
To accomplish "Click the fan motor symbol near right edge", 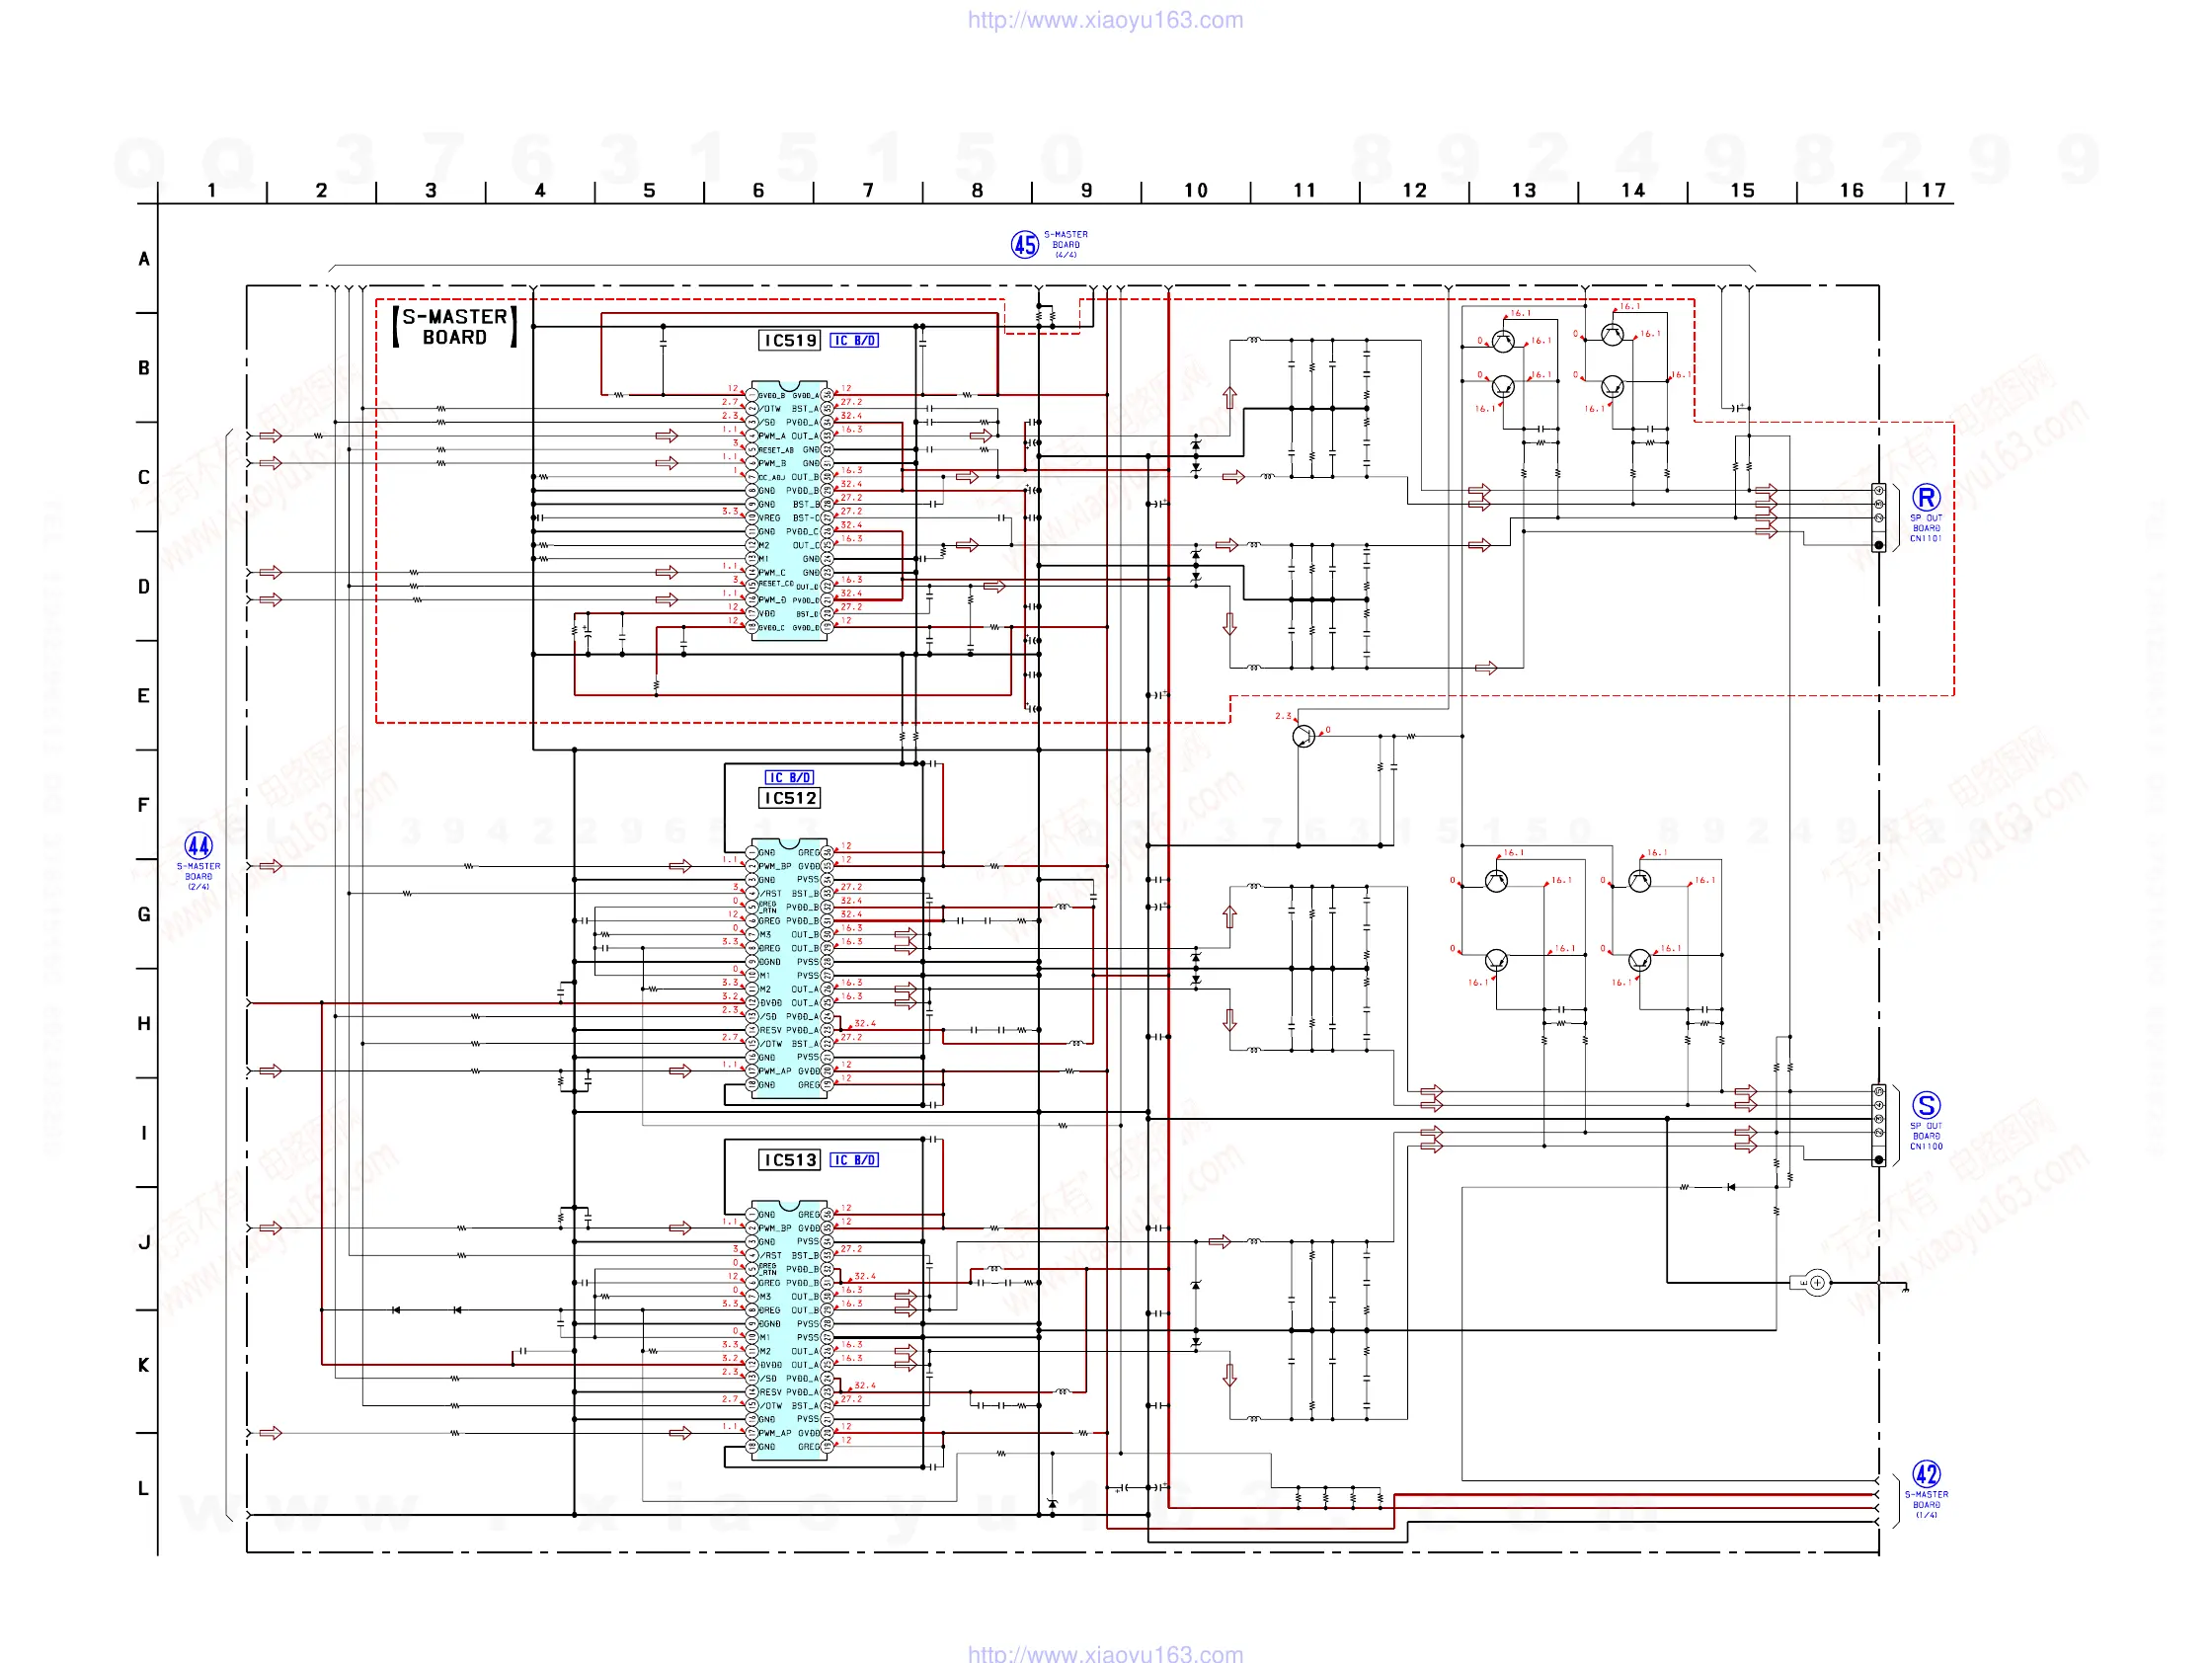I will 1816,1283.
